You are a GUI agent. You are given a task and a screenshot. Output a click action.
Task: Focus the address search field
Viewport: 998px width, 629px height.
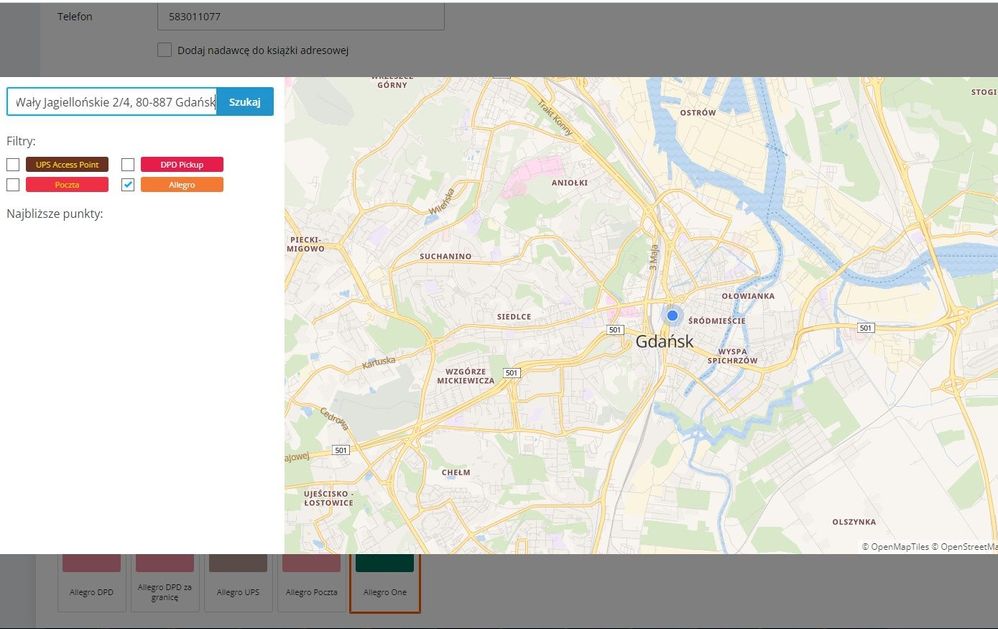[x=112, y=102]
